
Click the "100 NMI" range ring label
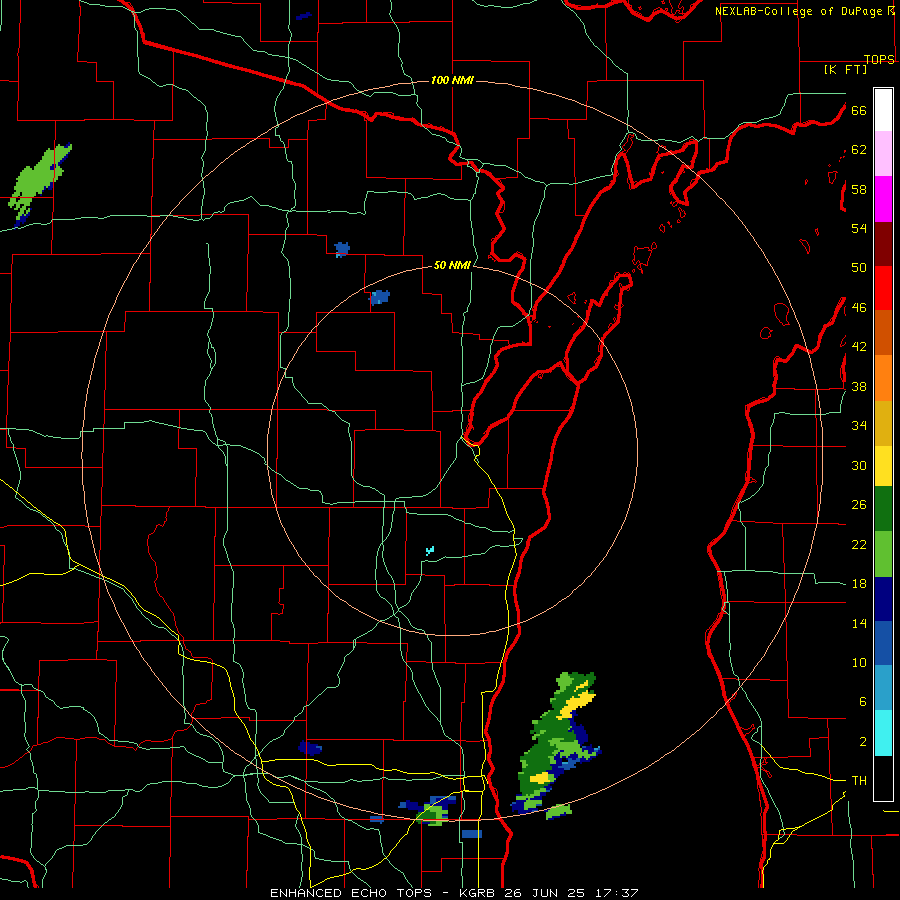[452, 80]
